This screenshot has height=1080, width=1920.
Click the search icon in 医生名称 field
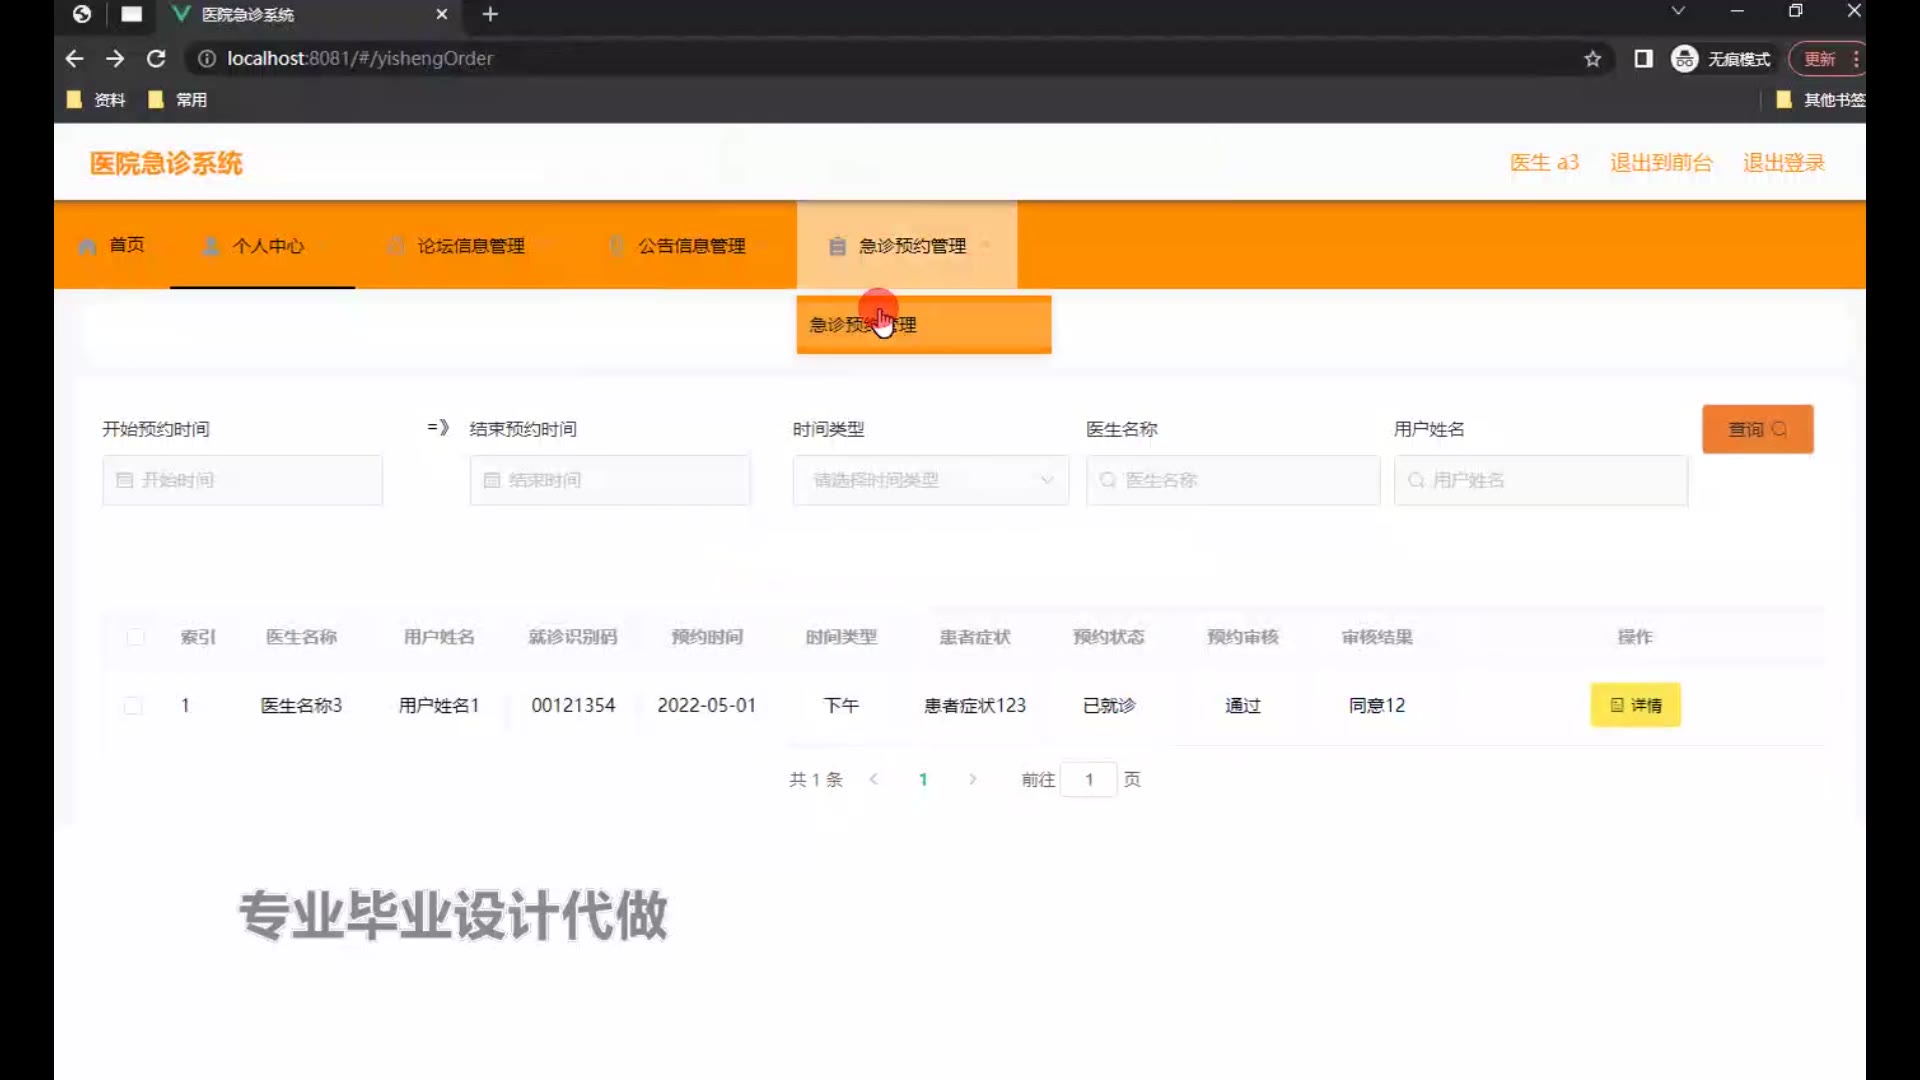1108,480
